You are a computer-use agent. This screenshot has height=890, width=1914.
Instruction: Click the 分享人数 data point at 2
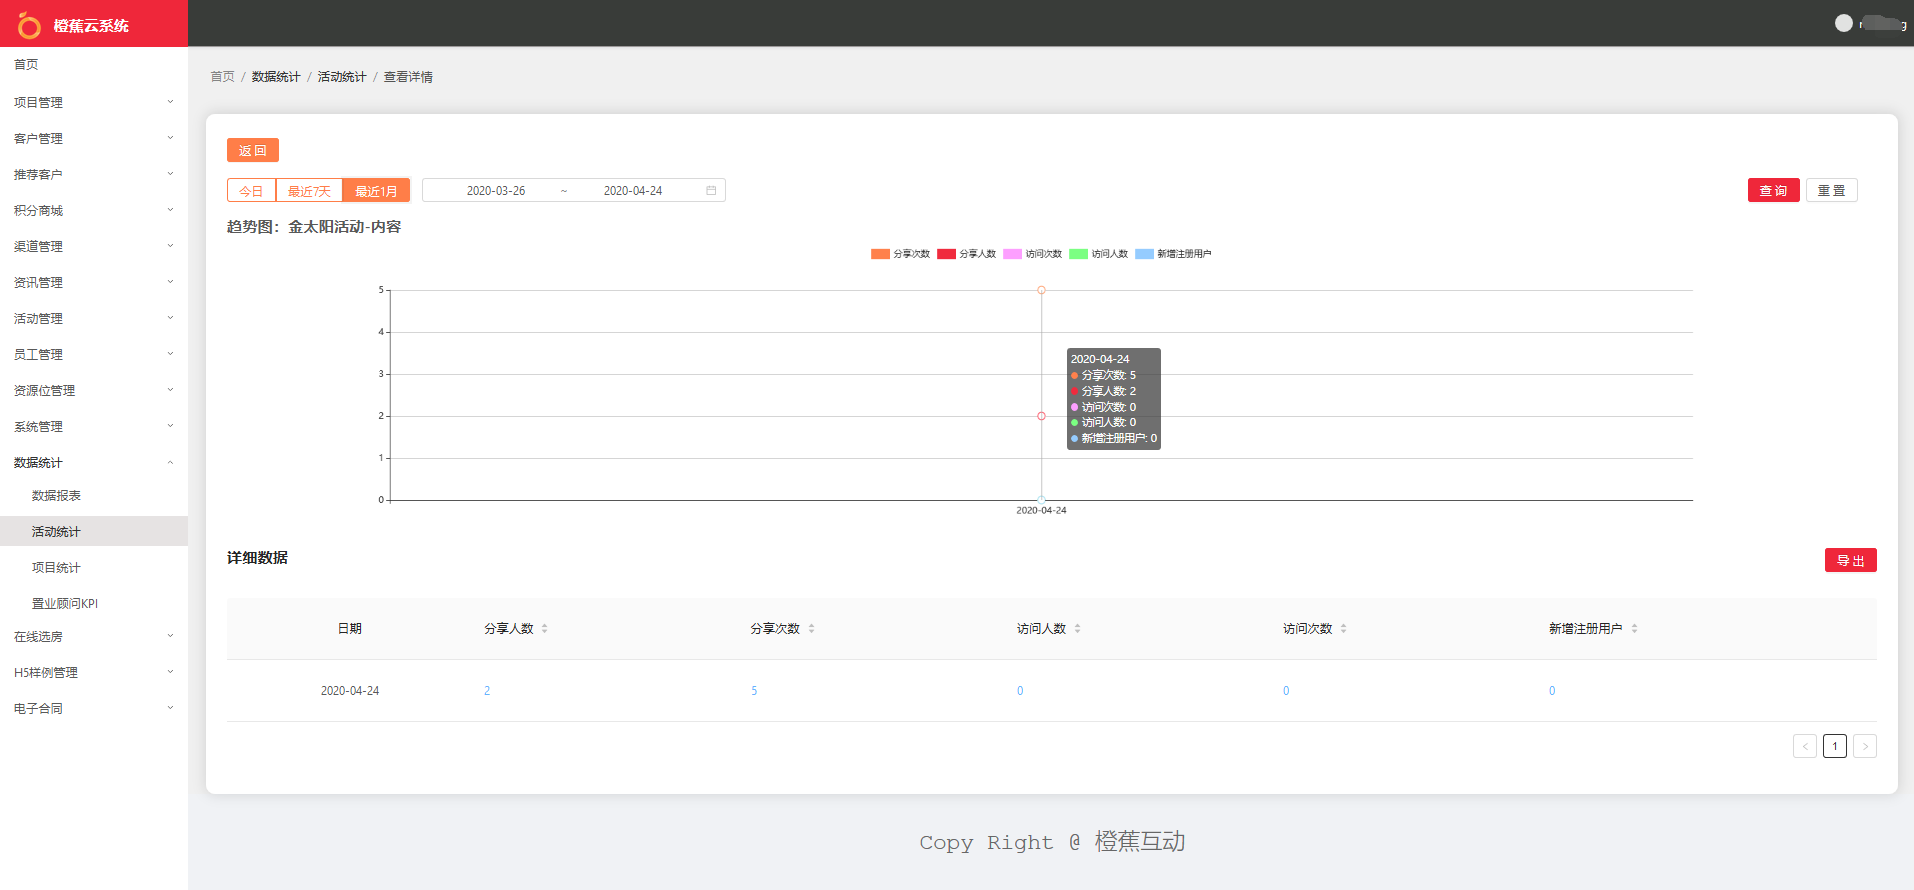click(1041, 416)
